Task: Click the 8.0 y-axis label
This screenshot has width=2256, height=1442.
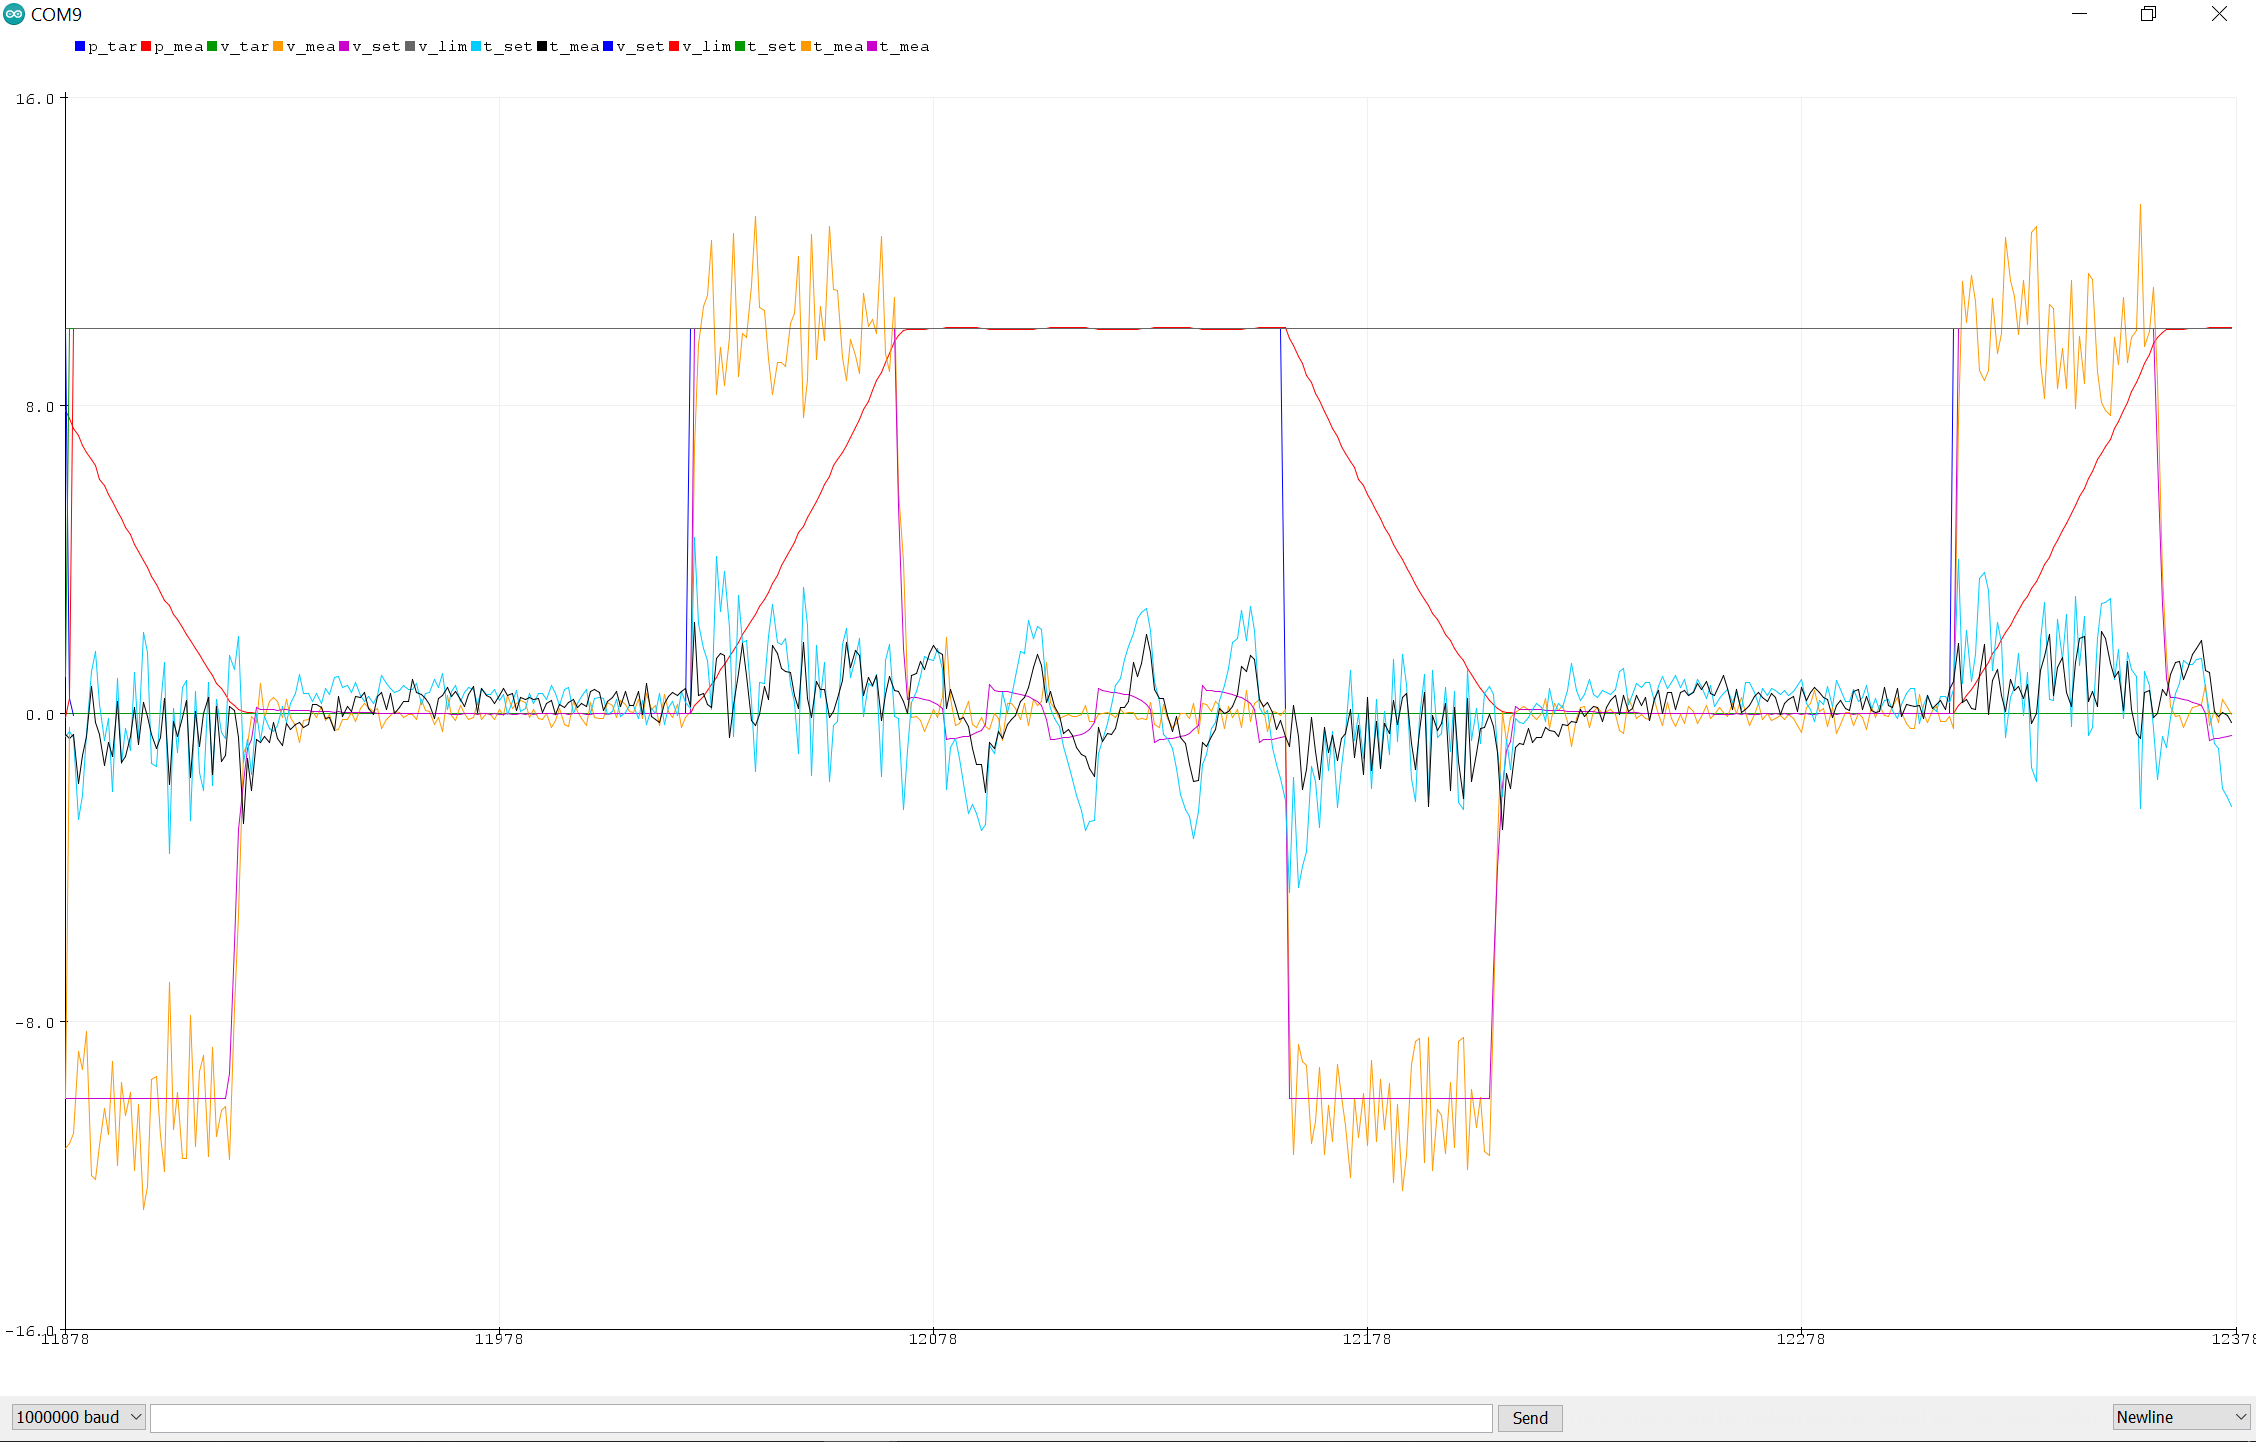Action: (40, 407)
